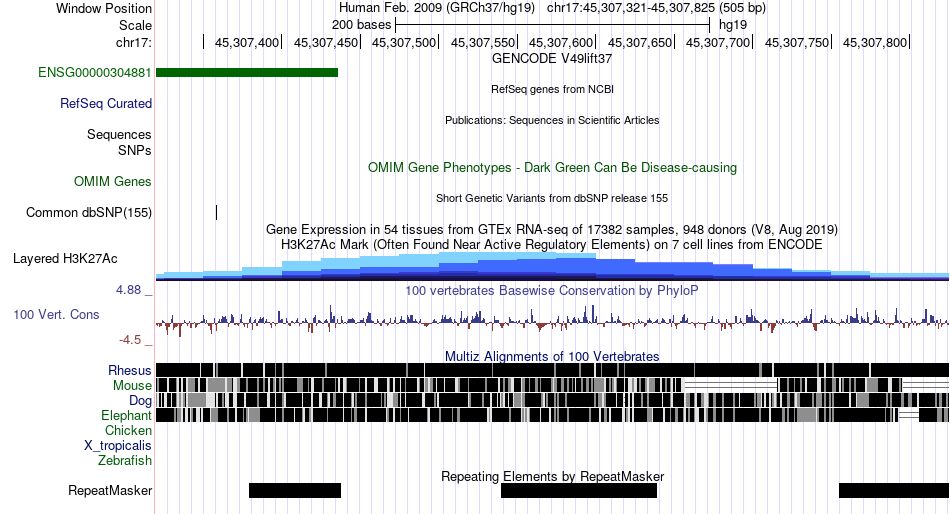Click the rightmost RepeatMasker repeat block

coord(894,490)
